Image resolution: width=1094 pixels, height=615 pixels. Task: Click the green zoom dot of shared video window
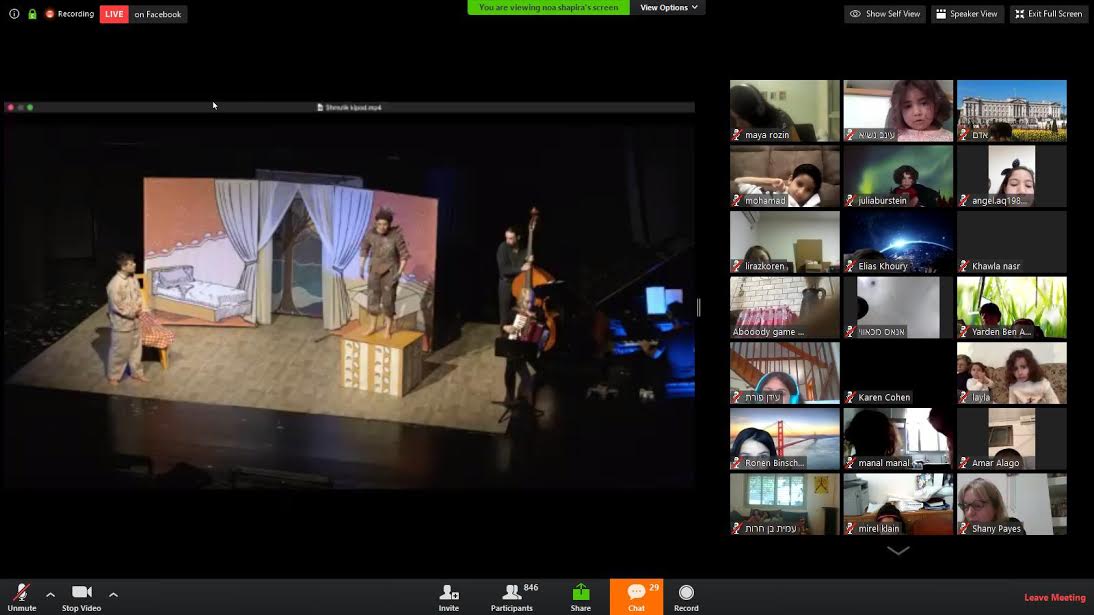coord(30,108)
